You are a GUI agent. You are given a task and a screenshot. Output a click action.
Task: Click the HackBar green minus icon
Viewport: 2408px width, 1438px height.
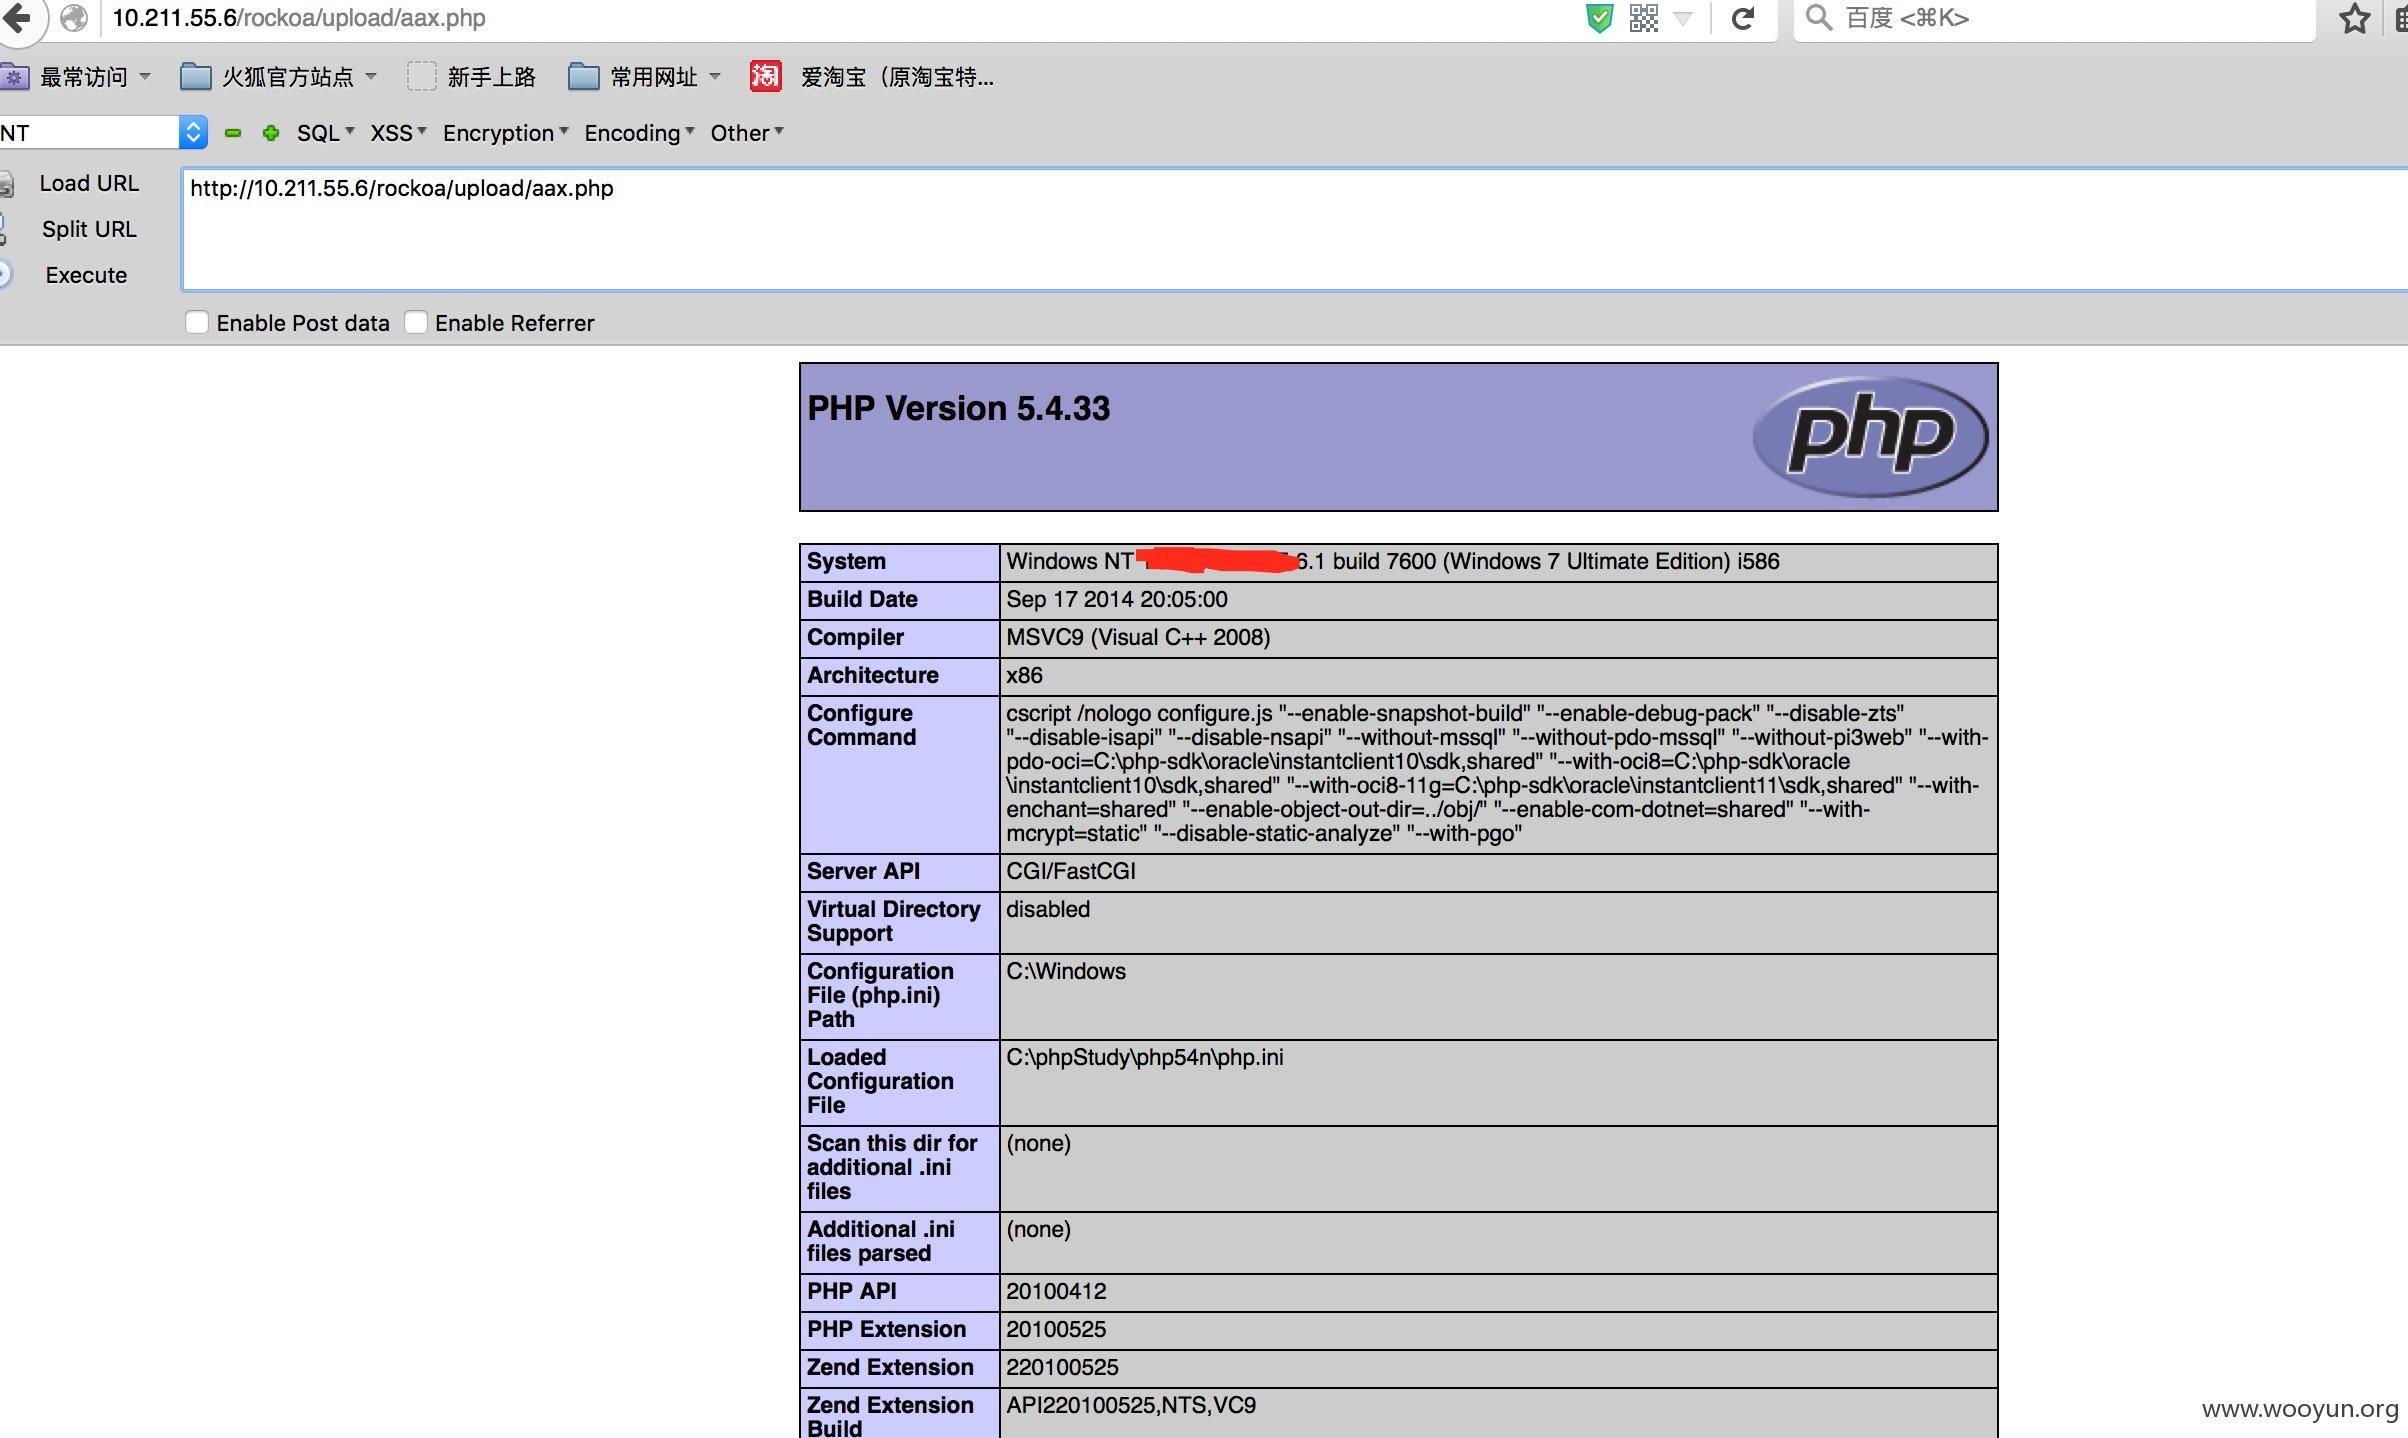pos(233,133)
